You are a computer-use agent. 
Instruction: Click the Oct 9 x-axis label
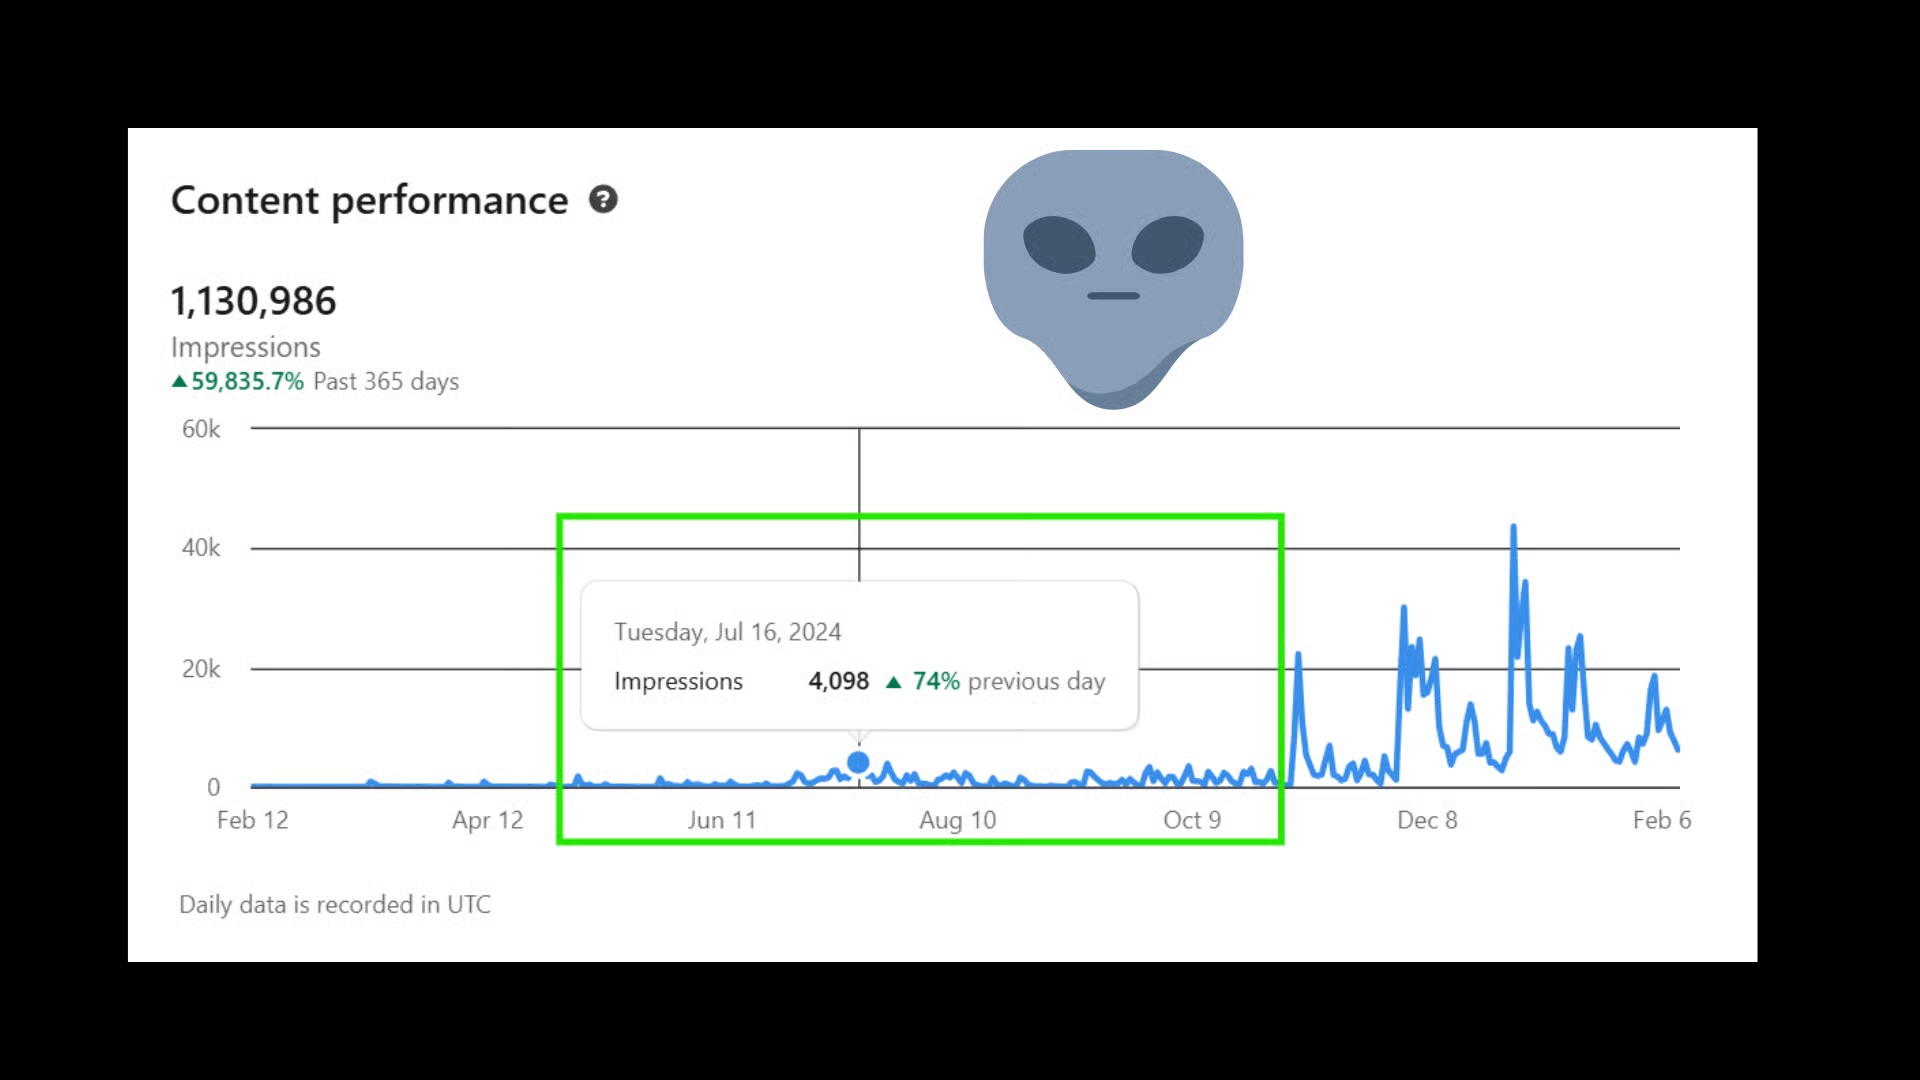point(1192,820)
